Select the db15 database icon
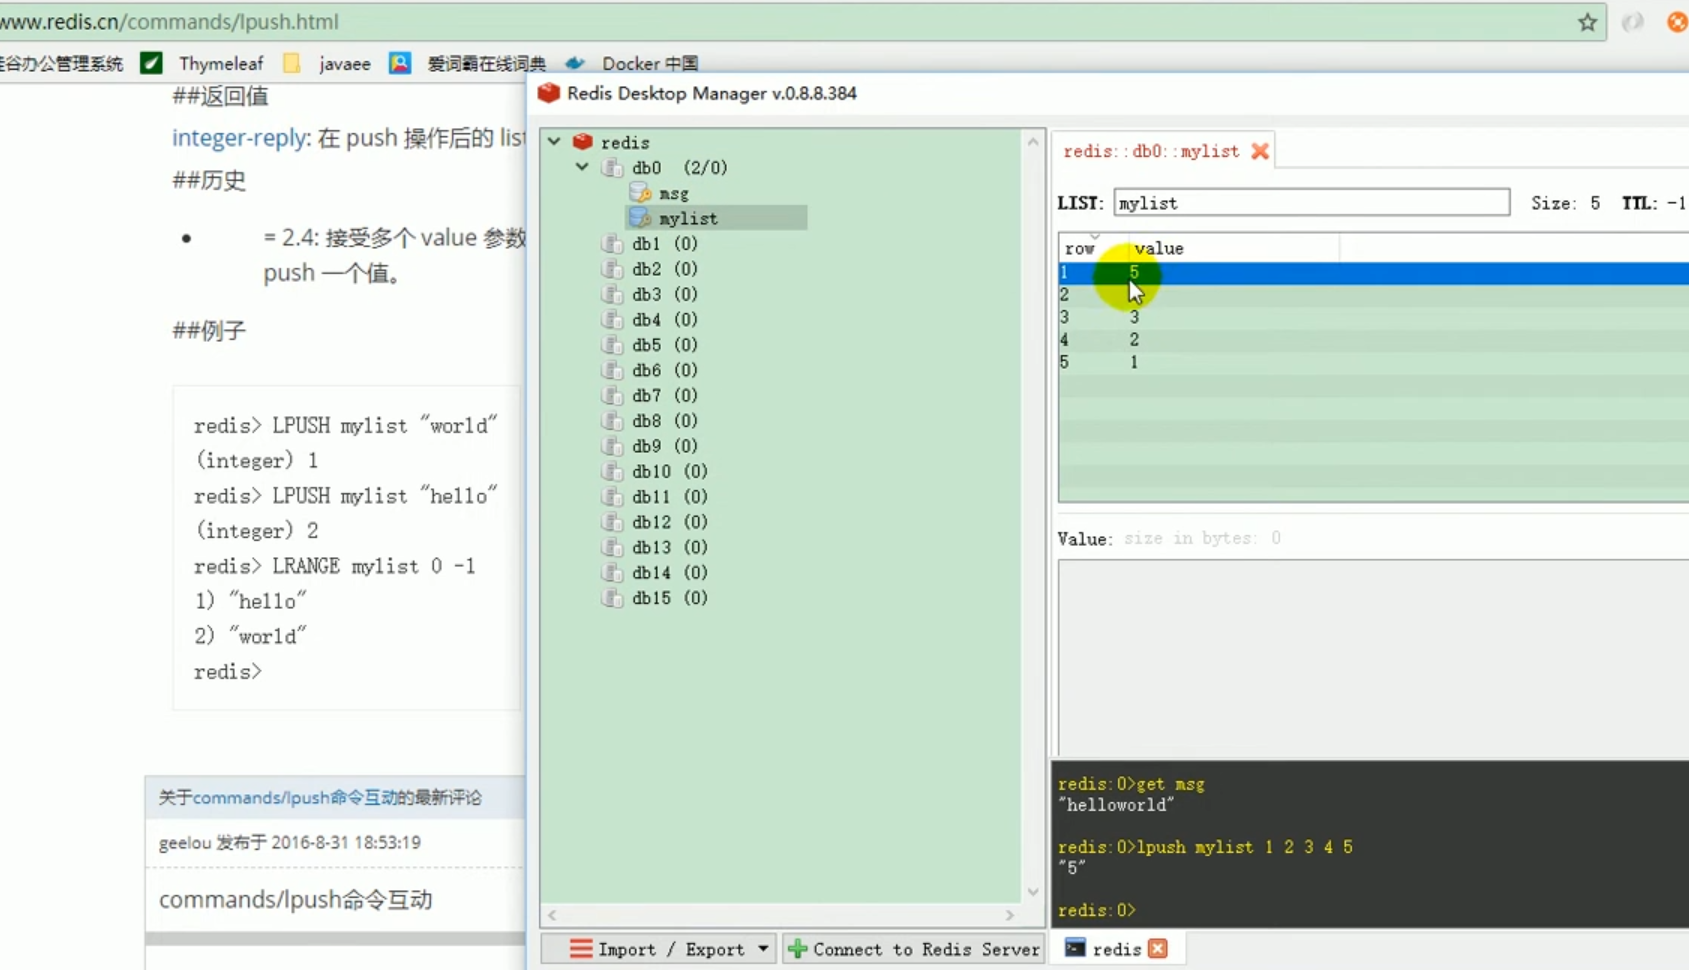1689x970 pixels. point(613,598)
